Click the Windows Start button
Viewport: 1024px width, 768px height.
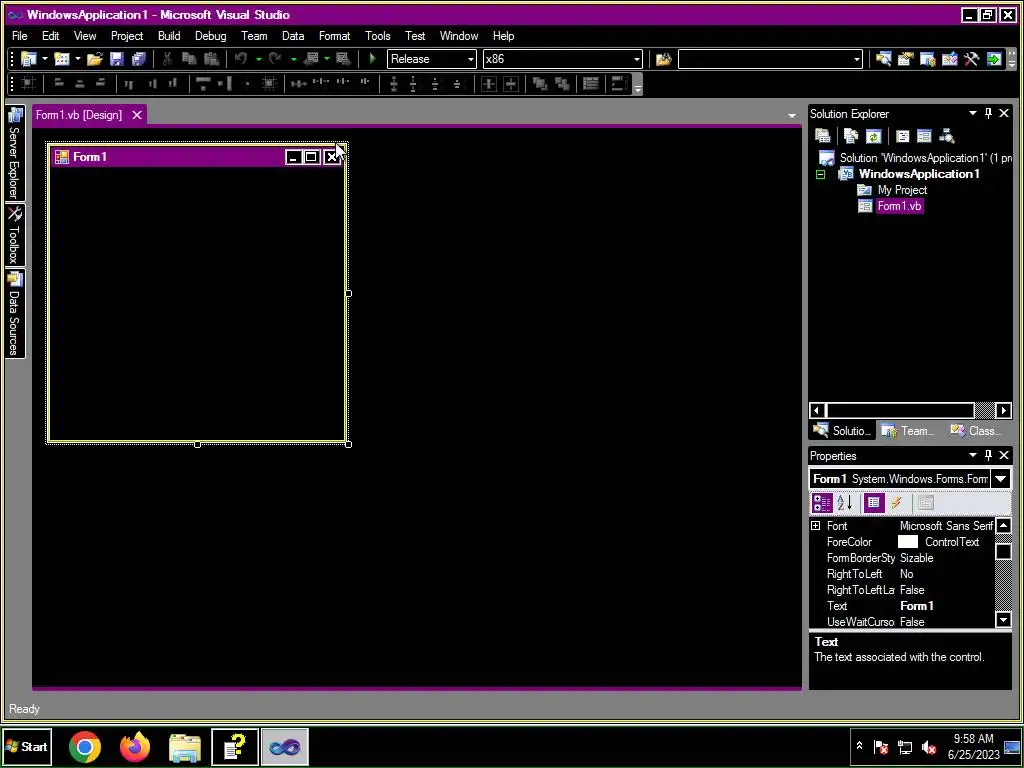pos(27,746)
